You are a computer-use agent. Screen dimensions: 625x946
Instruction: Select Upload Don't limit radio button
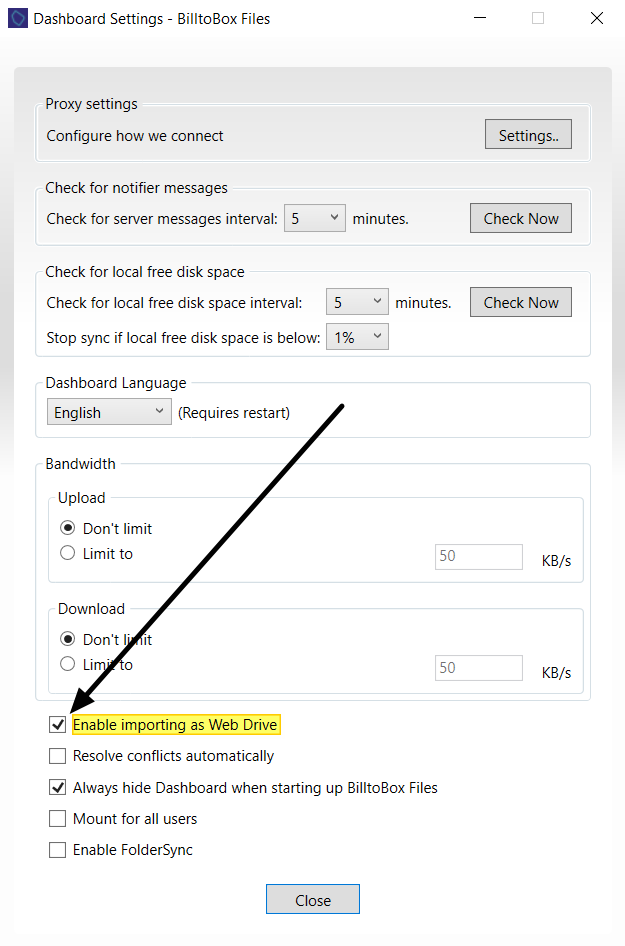68,529
